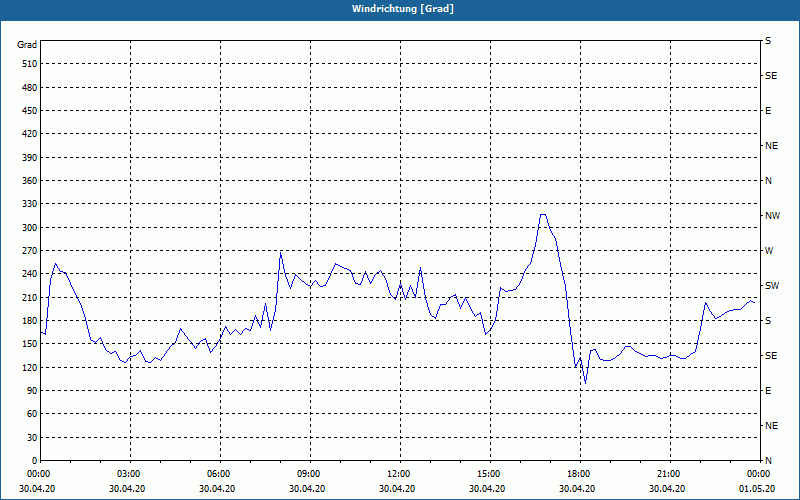This screenshot has width=800, height=500.
Task: Select the y-axis value '270'
Action: 30,251
